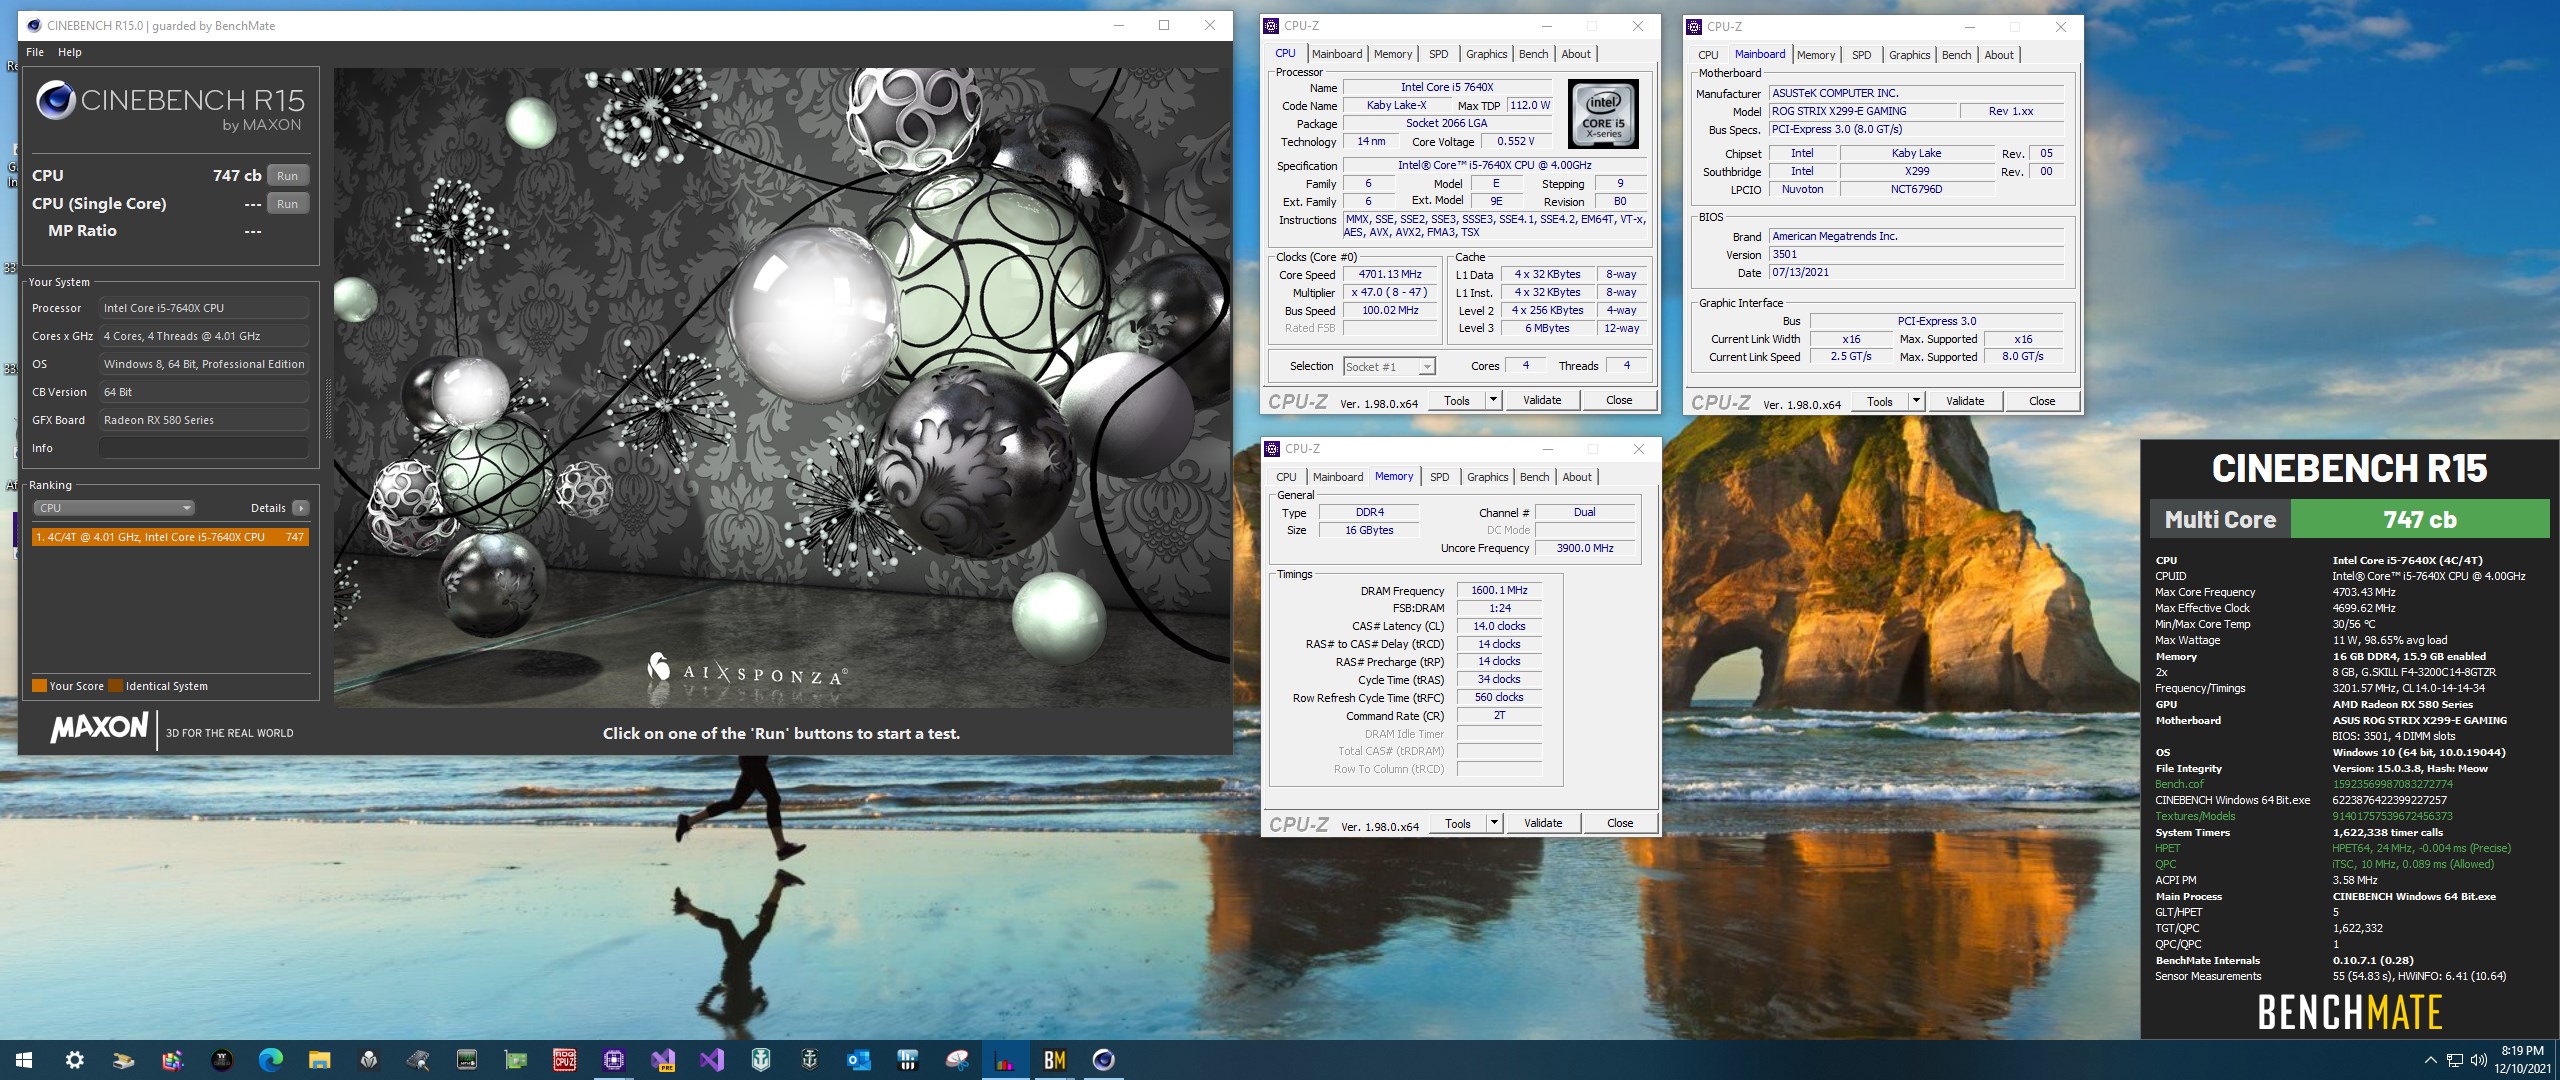Open Visual Studio taskbar icon
The width and height of the screenshot is (2560, 1080).
tap(711, 1060)
